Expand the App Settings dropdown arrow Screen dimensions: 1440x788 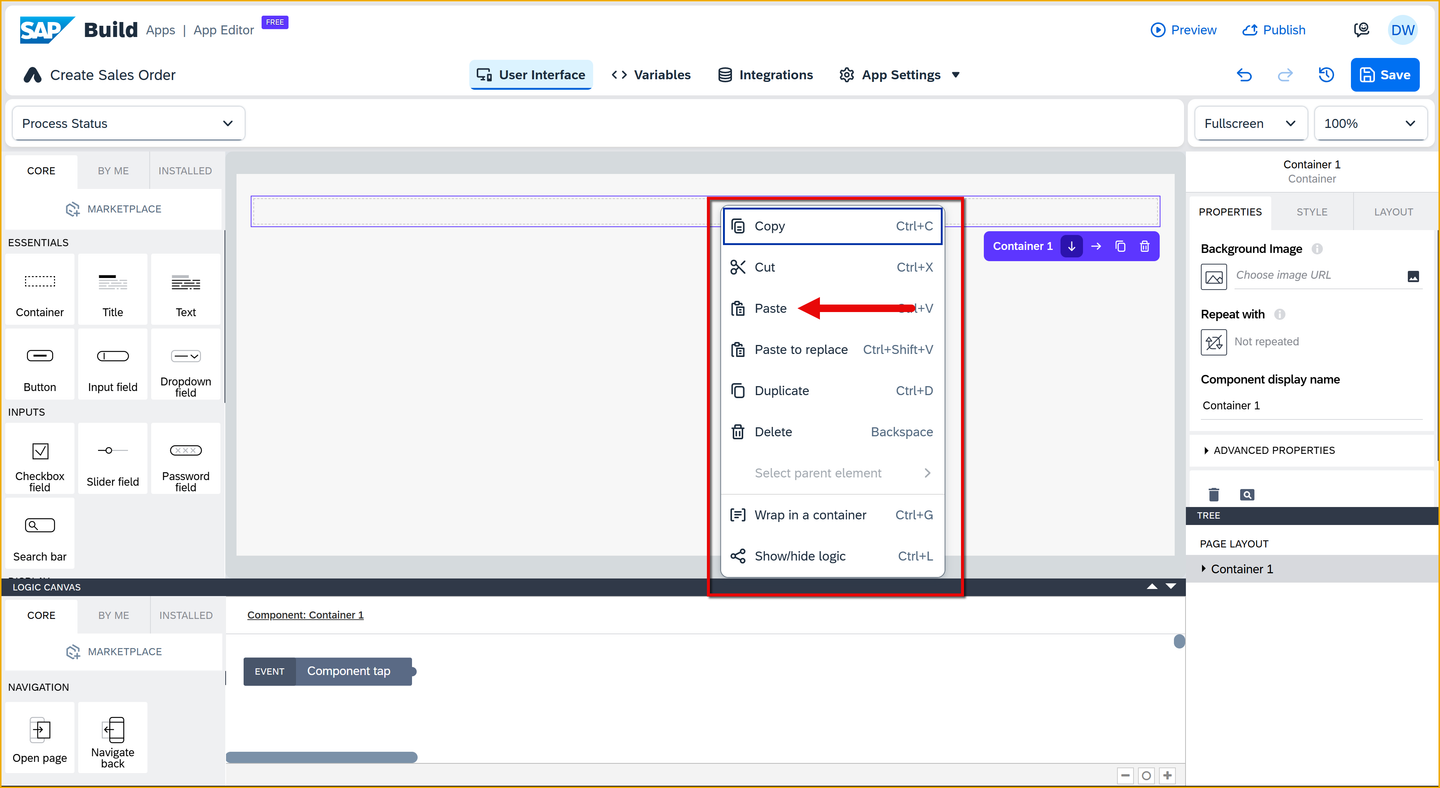(956, 75)
